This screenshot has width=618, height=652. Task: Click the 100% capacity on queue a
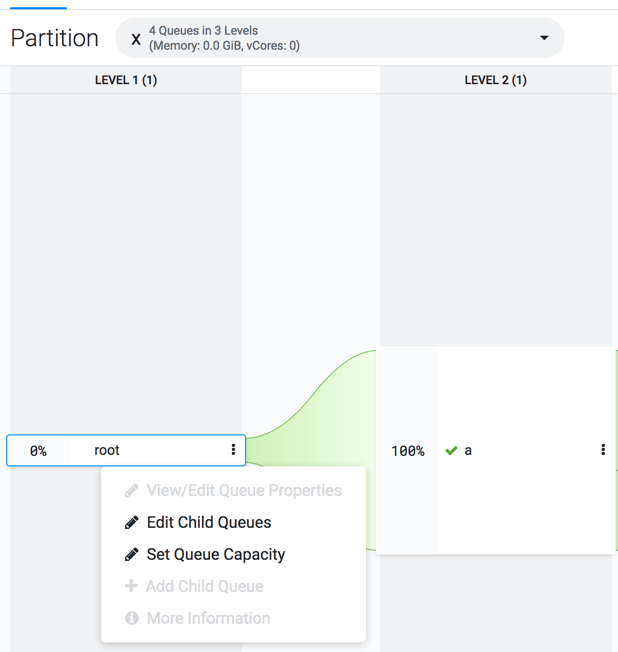[x=408, y=451]
